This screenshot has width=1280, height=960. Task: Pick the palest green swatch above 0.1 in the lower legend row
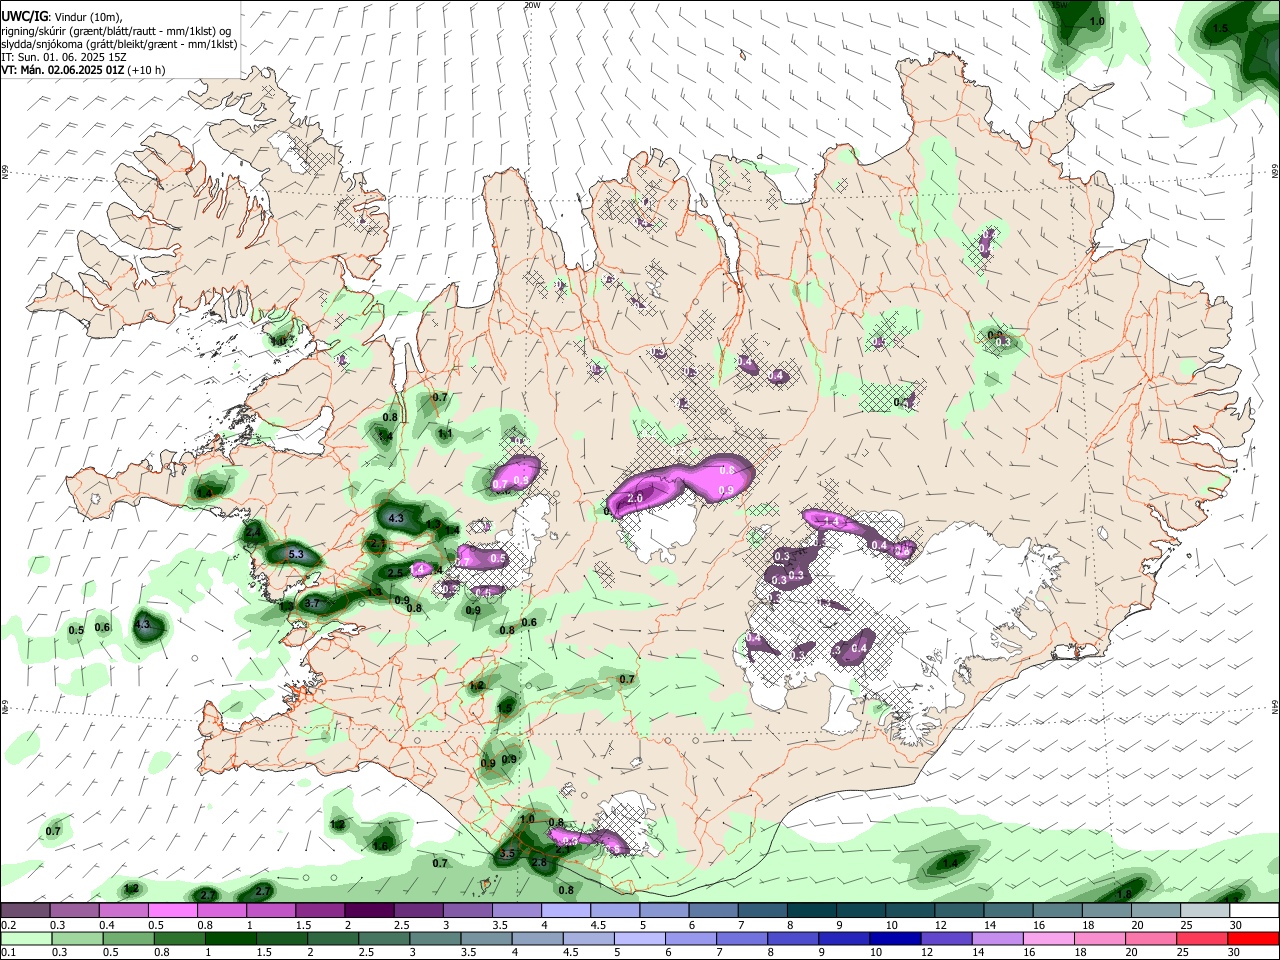(x=26, y=938)
